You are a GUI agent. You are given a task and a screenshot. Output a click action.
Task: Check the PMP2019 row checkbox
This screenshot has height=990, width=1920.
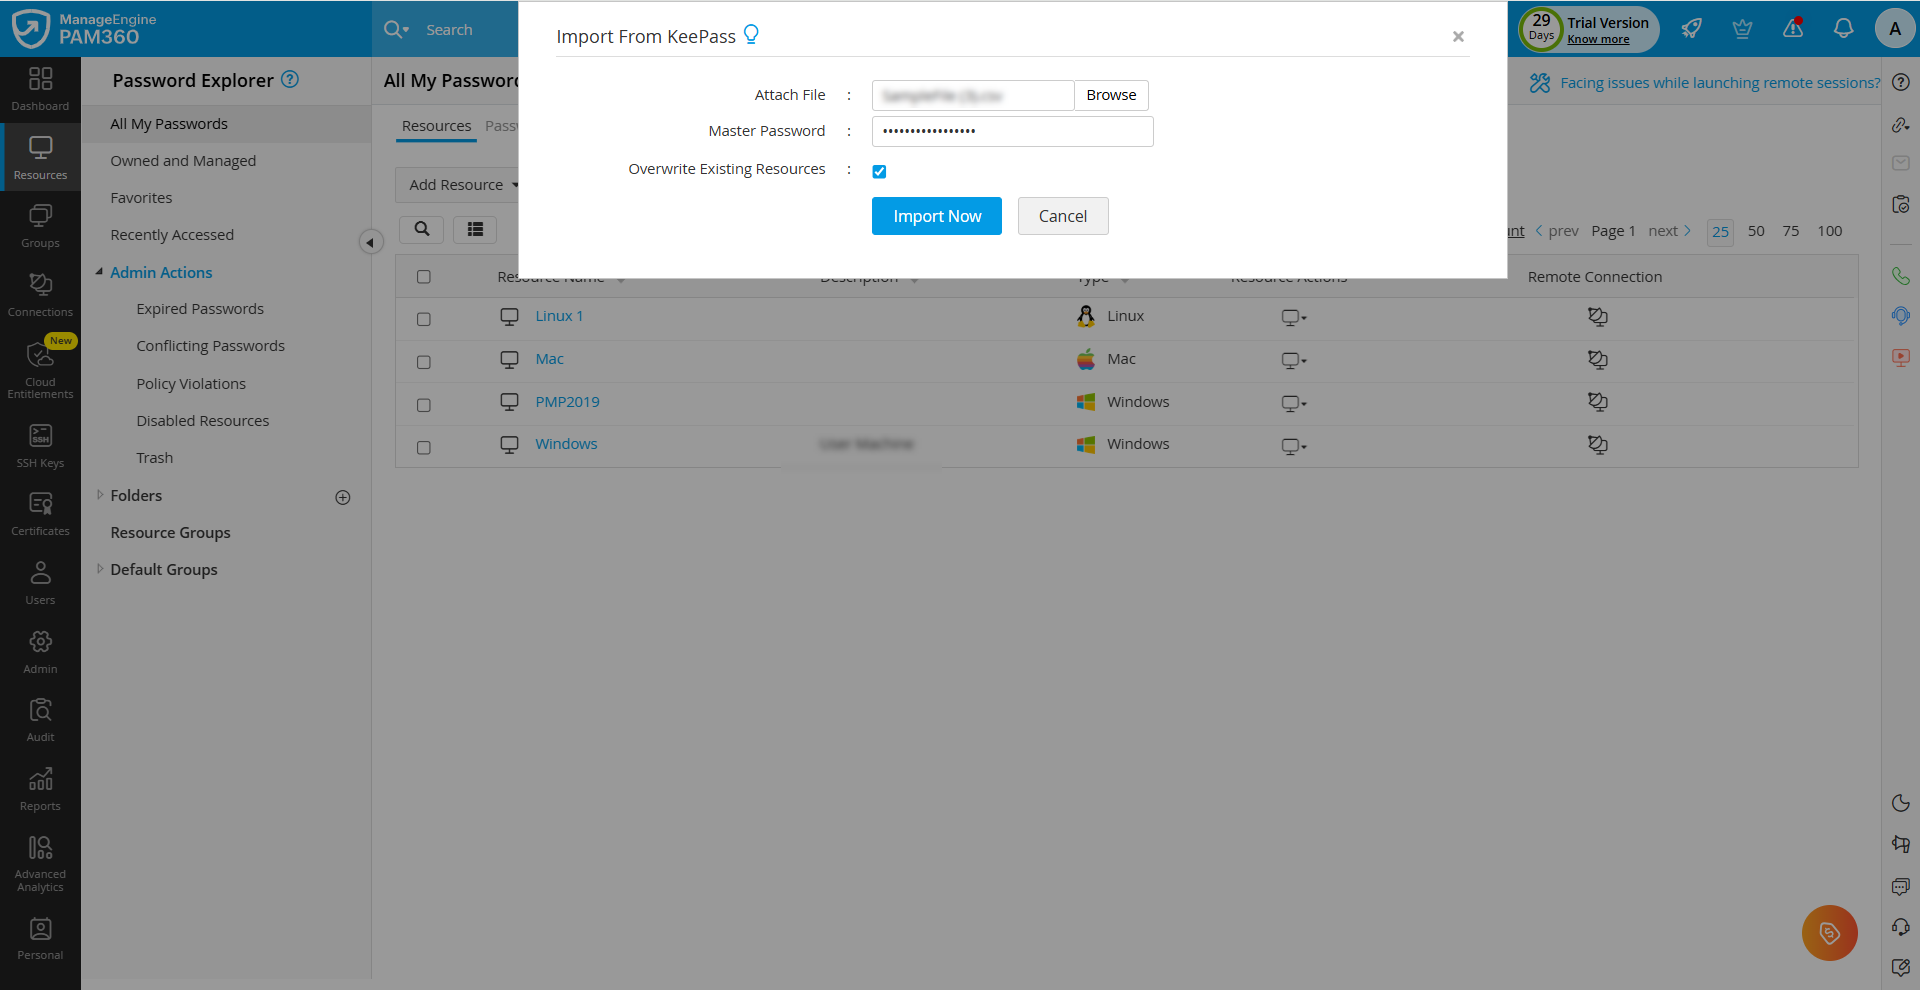tap(424, 405)
